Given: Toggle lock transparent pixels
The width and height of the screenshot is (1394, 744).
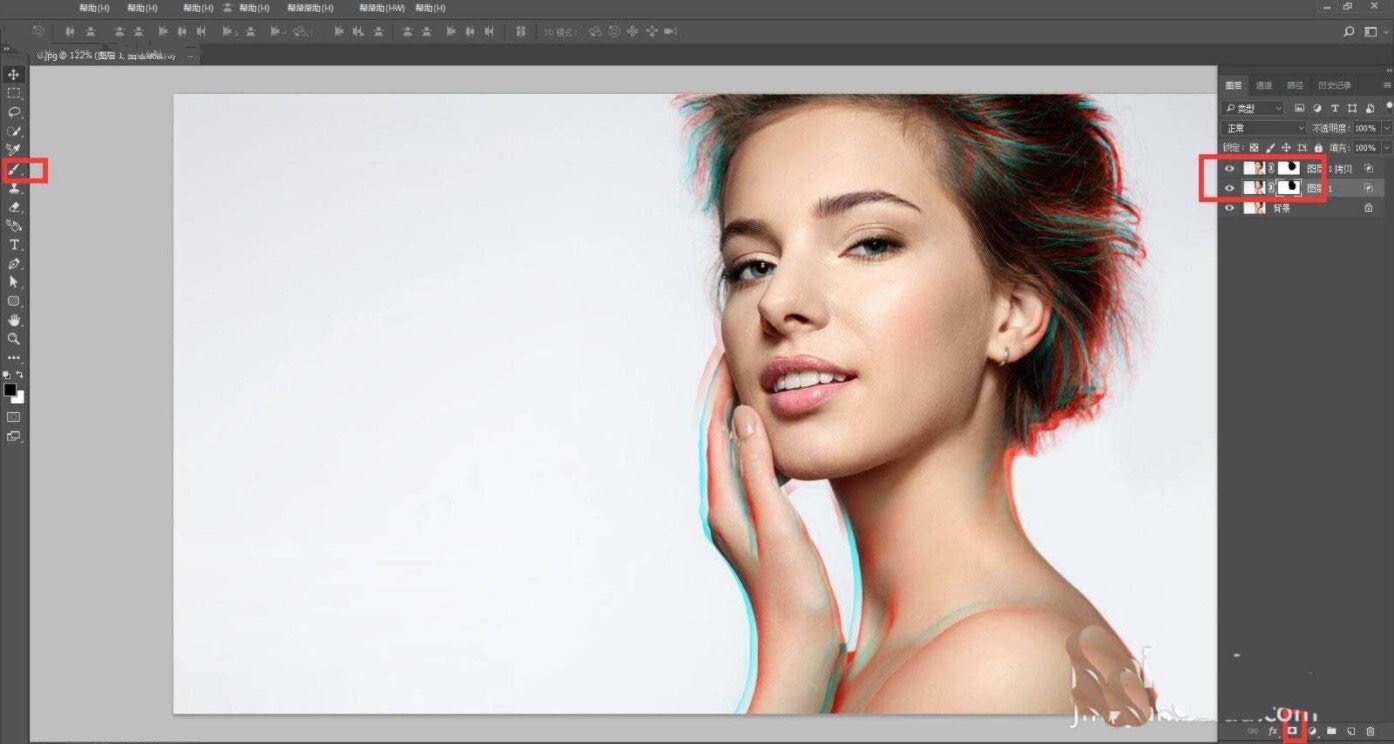Looking at the screenshot, I should pos(1254,148).
